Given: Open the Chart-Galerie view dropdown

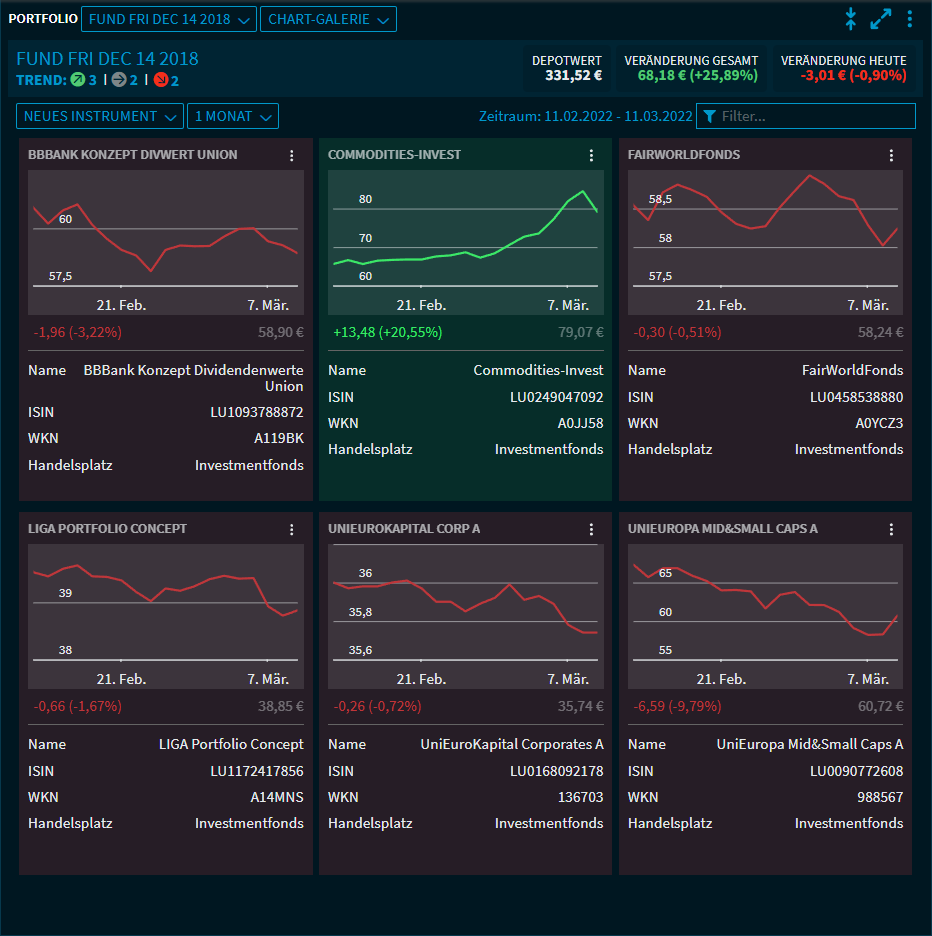Looking at the screenshot, I should click(x=327, y=19).
